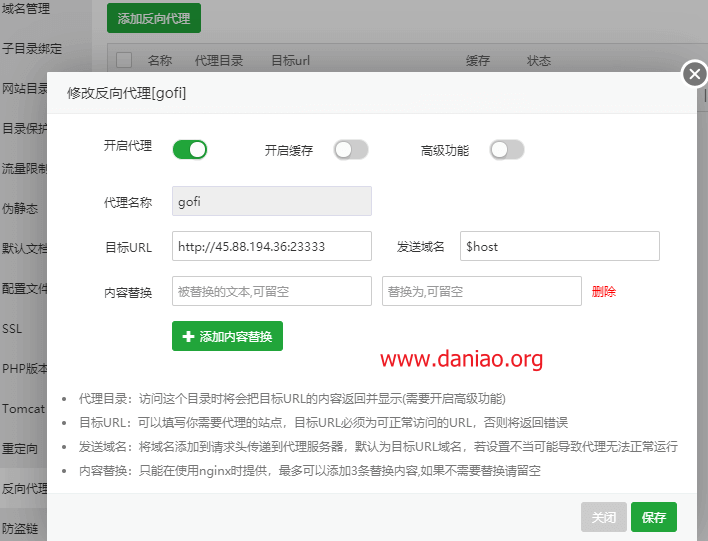Close the reverse proxy edit dialog
The height and width of the screenshot is (541, 708).
click(694, 75)
